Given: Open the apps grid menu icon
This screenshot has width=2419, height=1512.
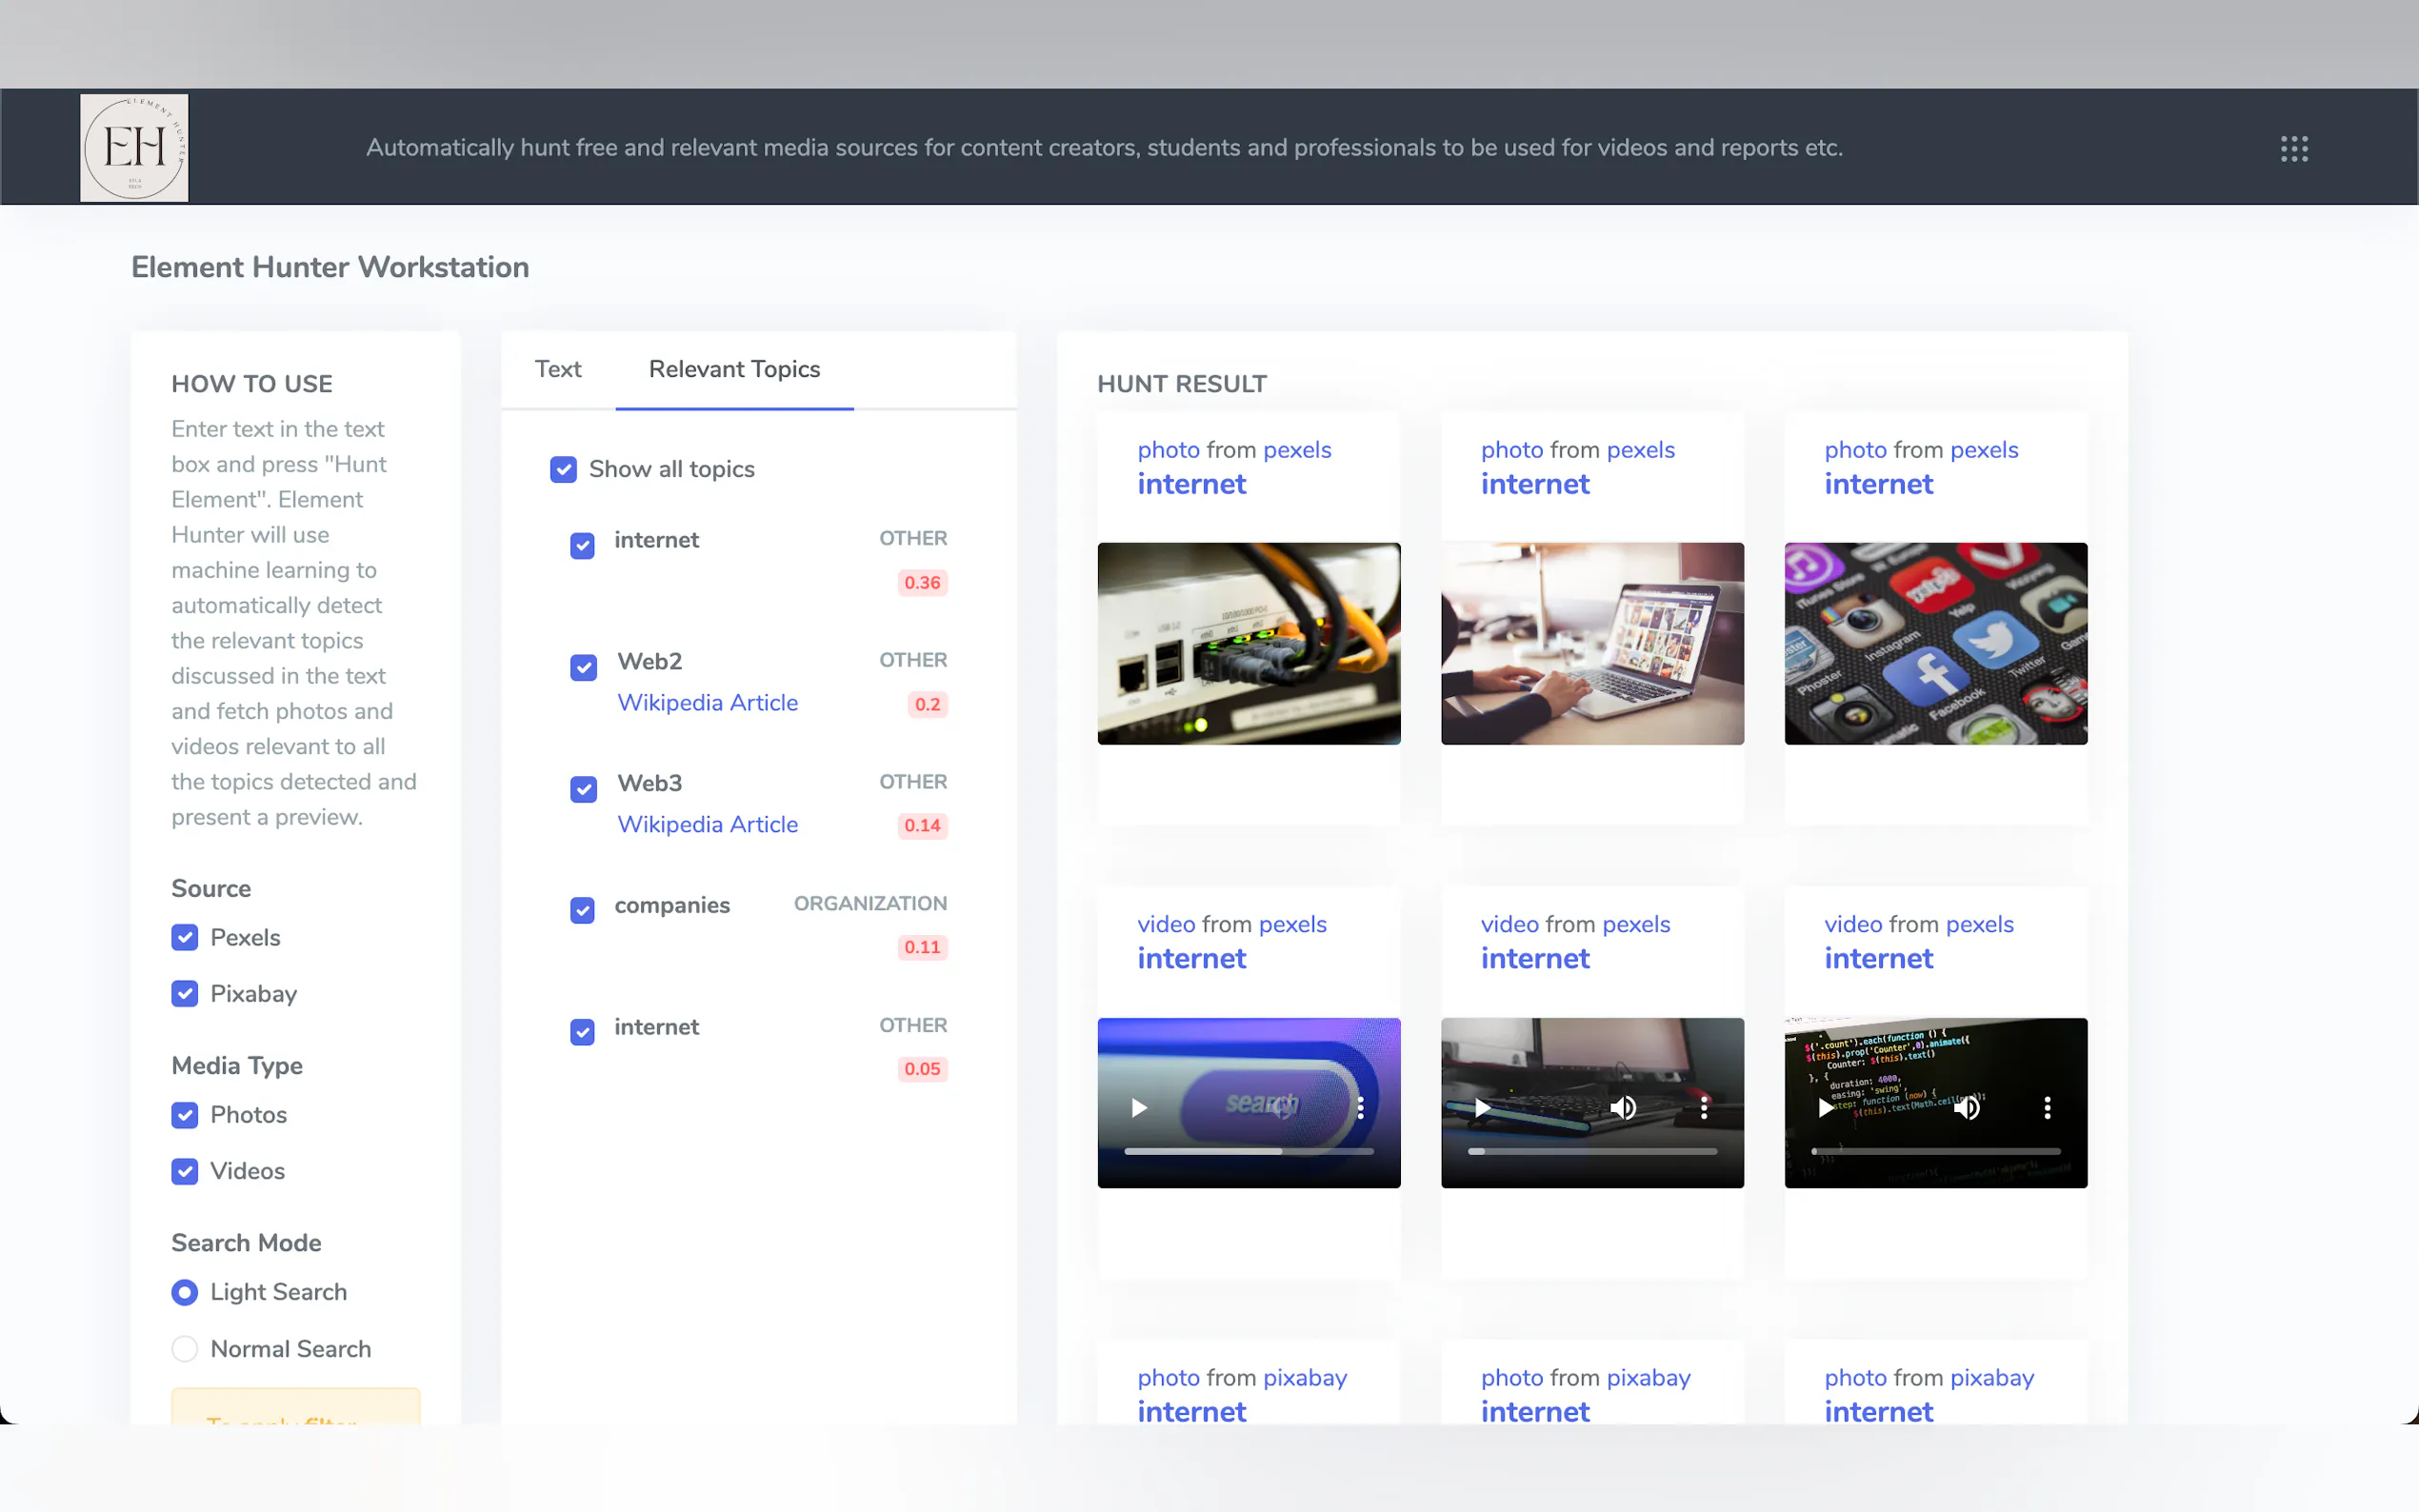Looking at the screenshot, I should [2294, 148].
